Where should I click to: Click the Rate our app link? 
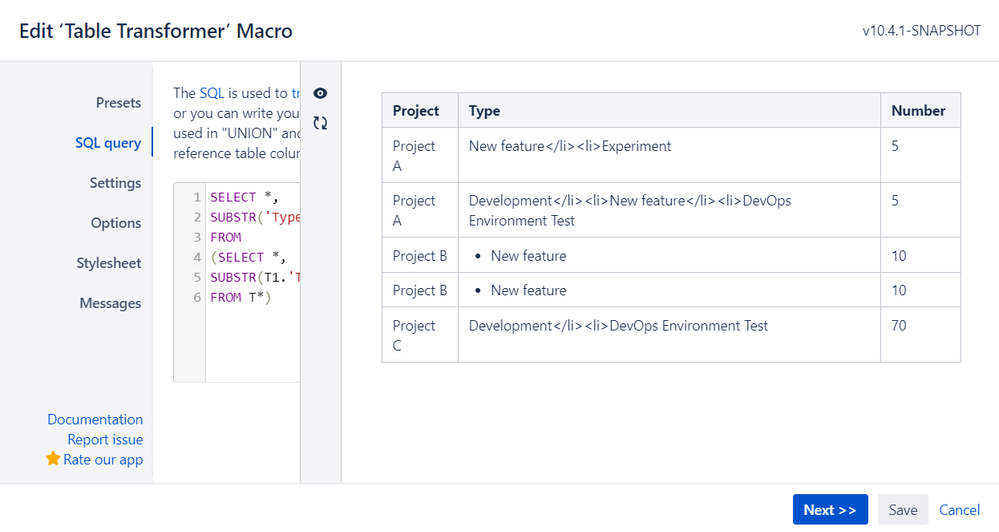[103, 459]
